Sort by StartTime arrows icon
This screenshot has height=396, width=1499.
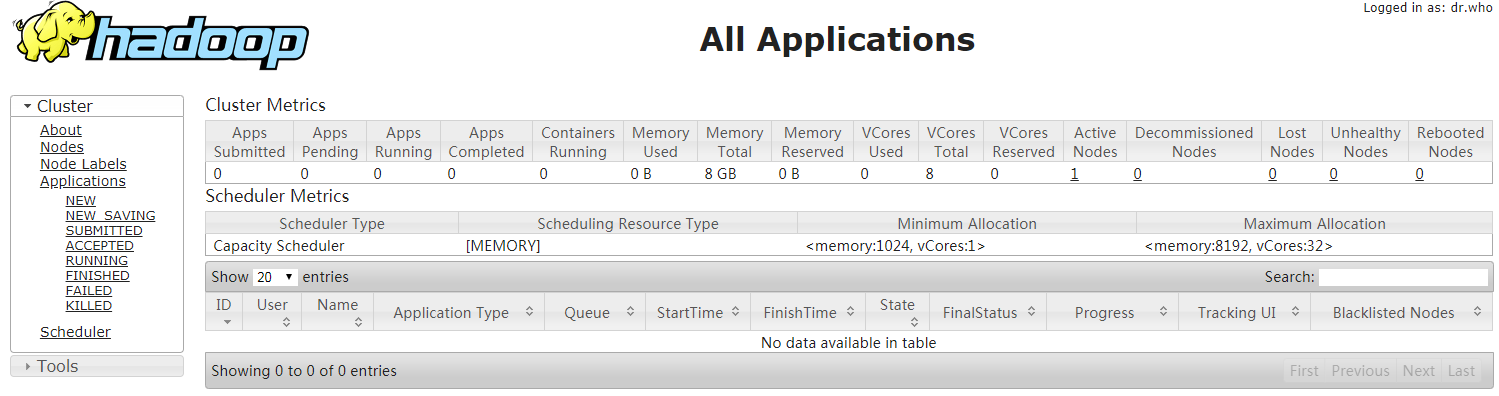[x=735, y=312]
